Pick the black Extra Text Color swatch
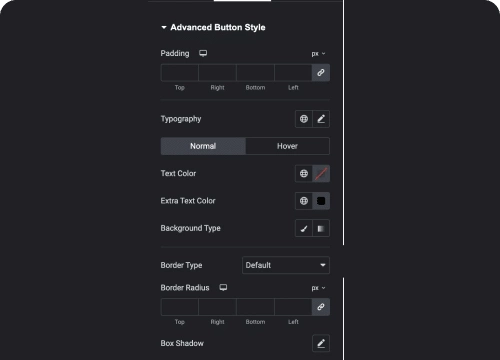The image size is (500, 360). [321, 201]
